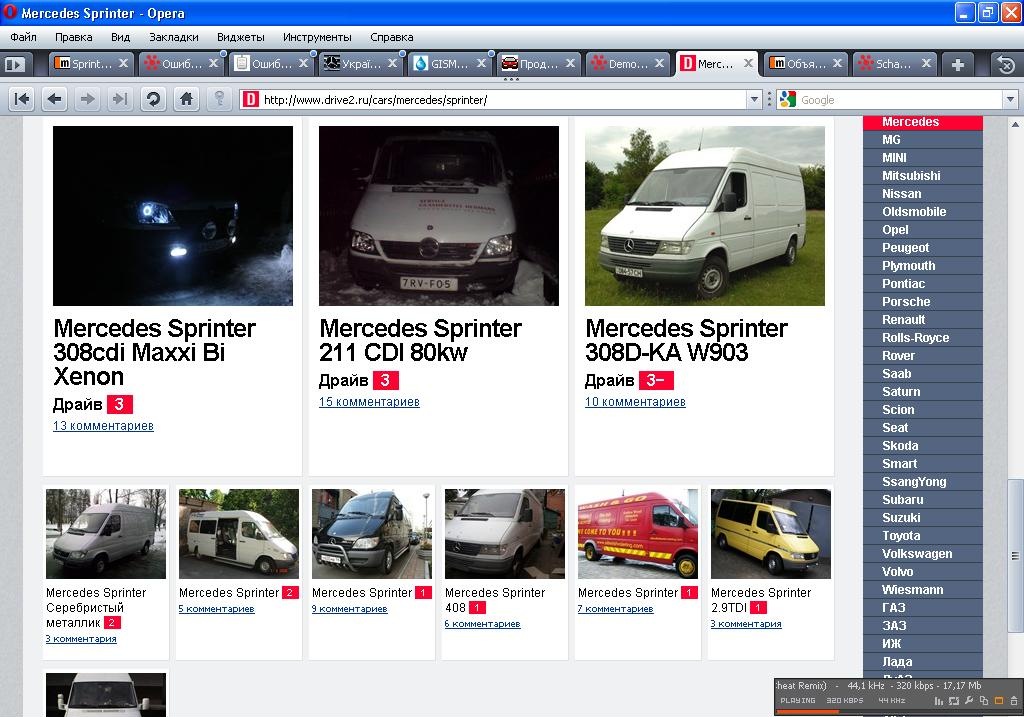The height and width of the screenshot is (717, 1024).
Task: Toggle the Opera panels sidebar button
Action: click(15, 64)
